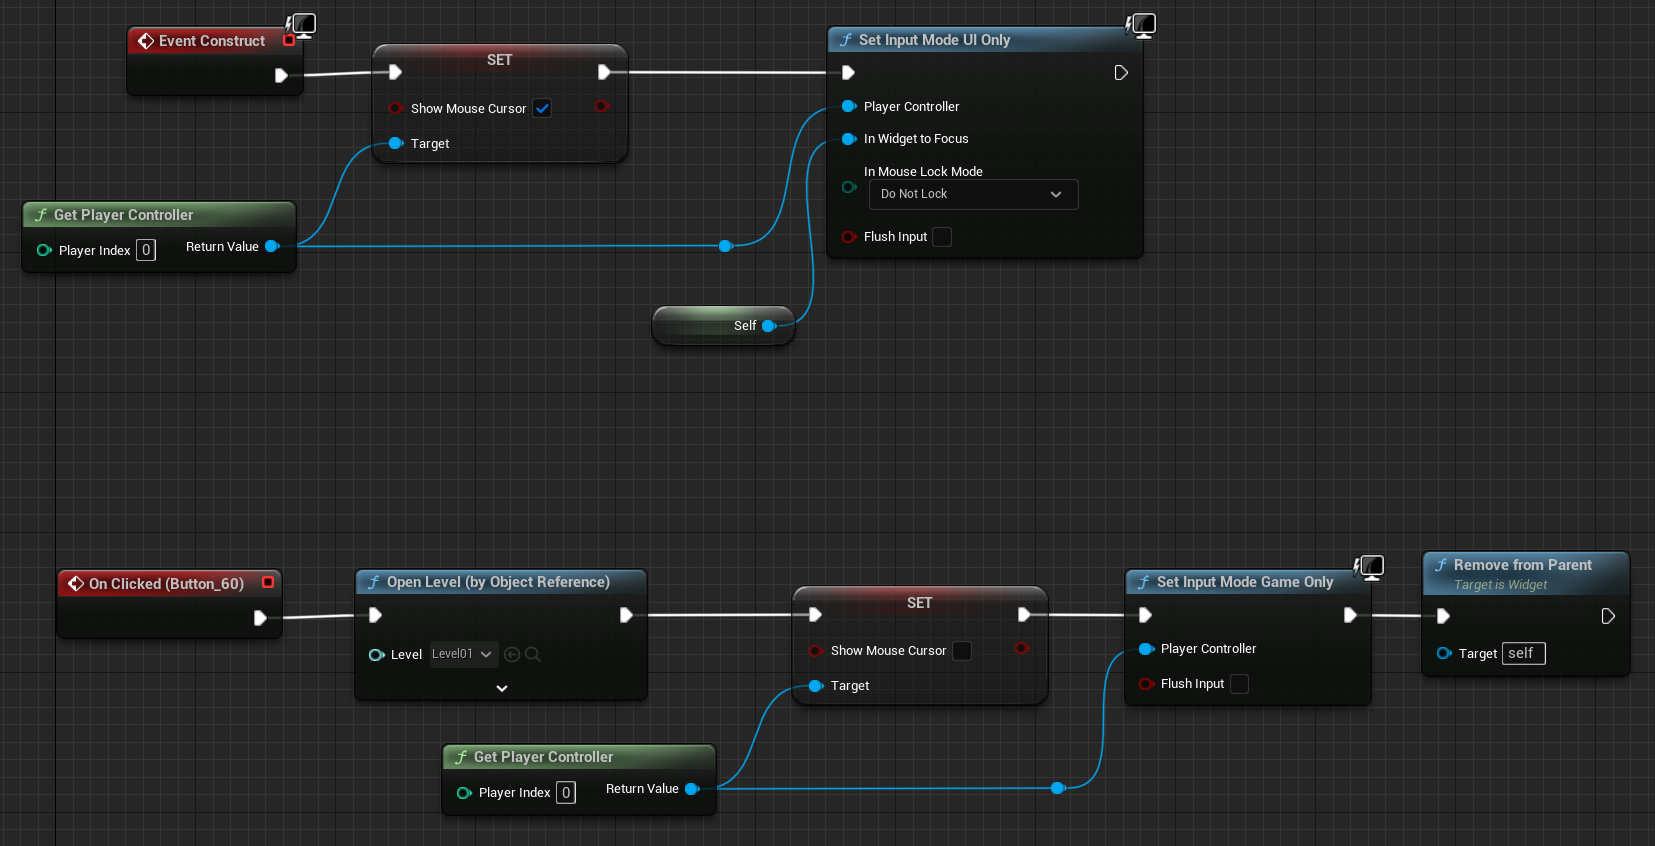Click the Self node output pin

(769, 326)
